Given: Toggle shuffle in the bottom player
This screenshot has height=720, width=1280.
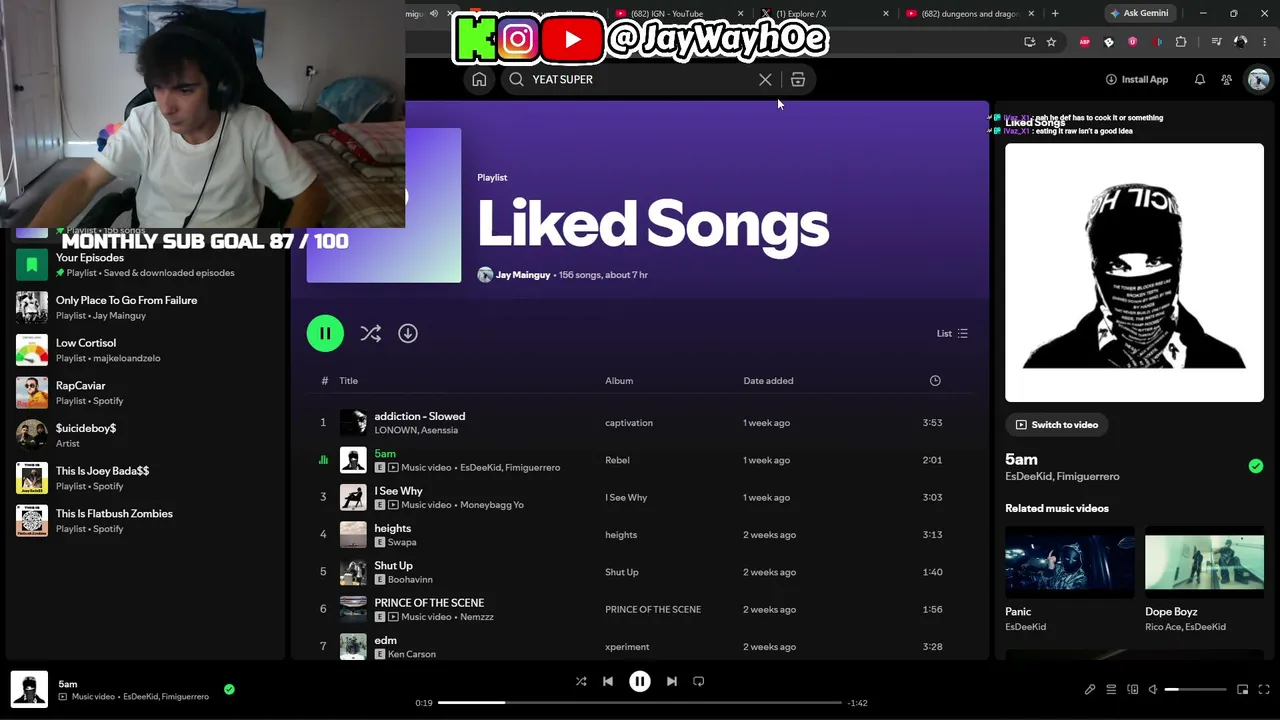Looking at the screenshot, I should pos(581,681).
